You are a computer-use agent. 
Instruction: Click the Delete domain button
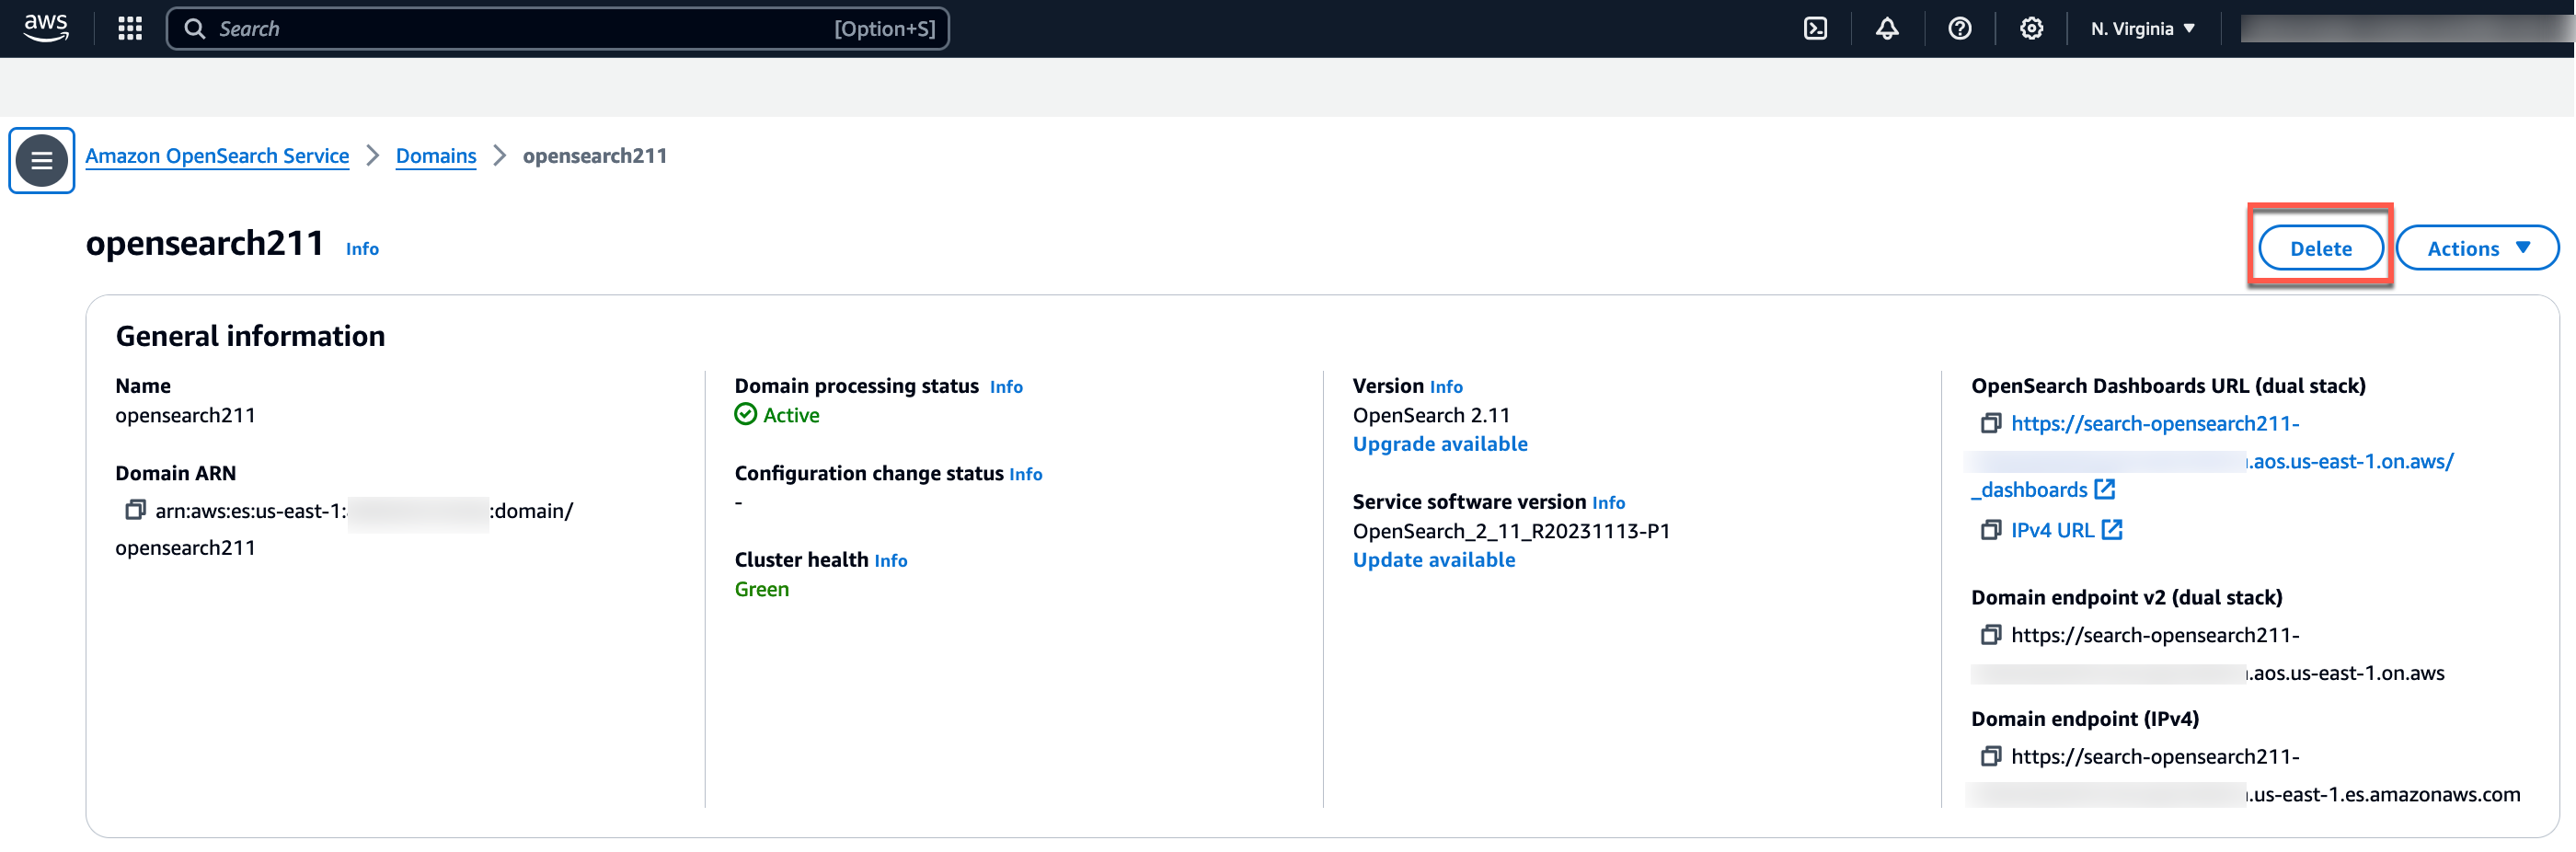click(2321, 248)
